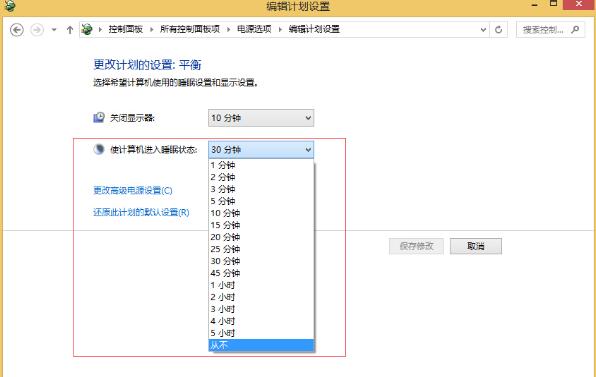Screen dimensions: 596x377
Task: Select 10 分钟 in the sleep list
Action: (262, 213)
